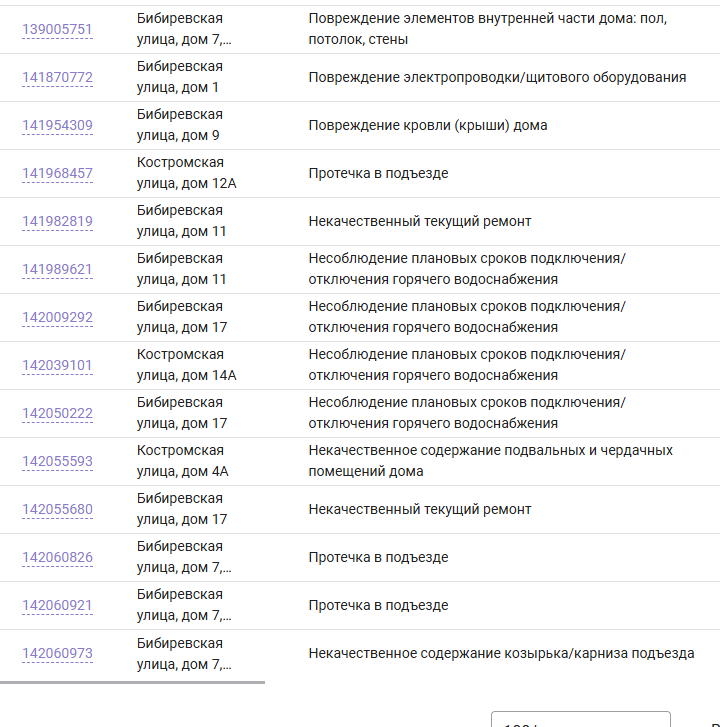This screenshot has width=720, height=727.
Task: Open request link 142060826
Action: pos(57,557)
